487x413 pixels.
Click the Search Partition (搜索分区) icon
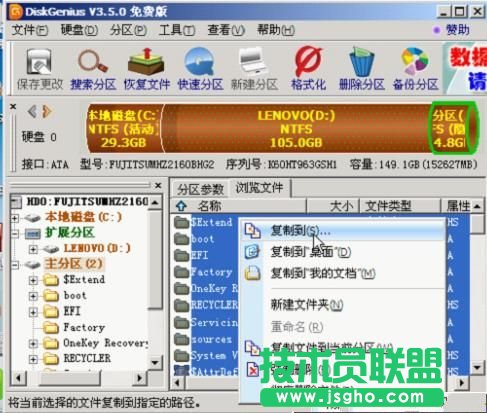point(93,69)
